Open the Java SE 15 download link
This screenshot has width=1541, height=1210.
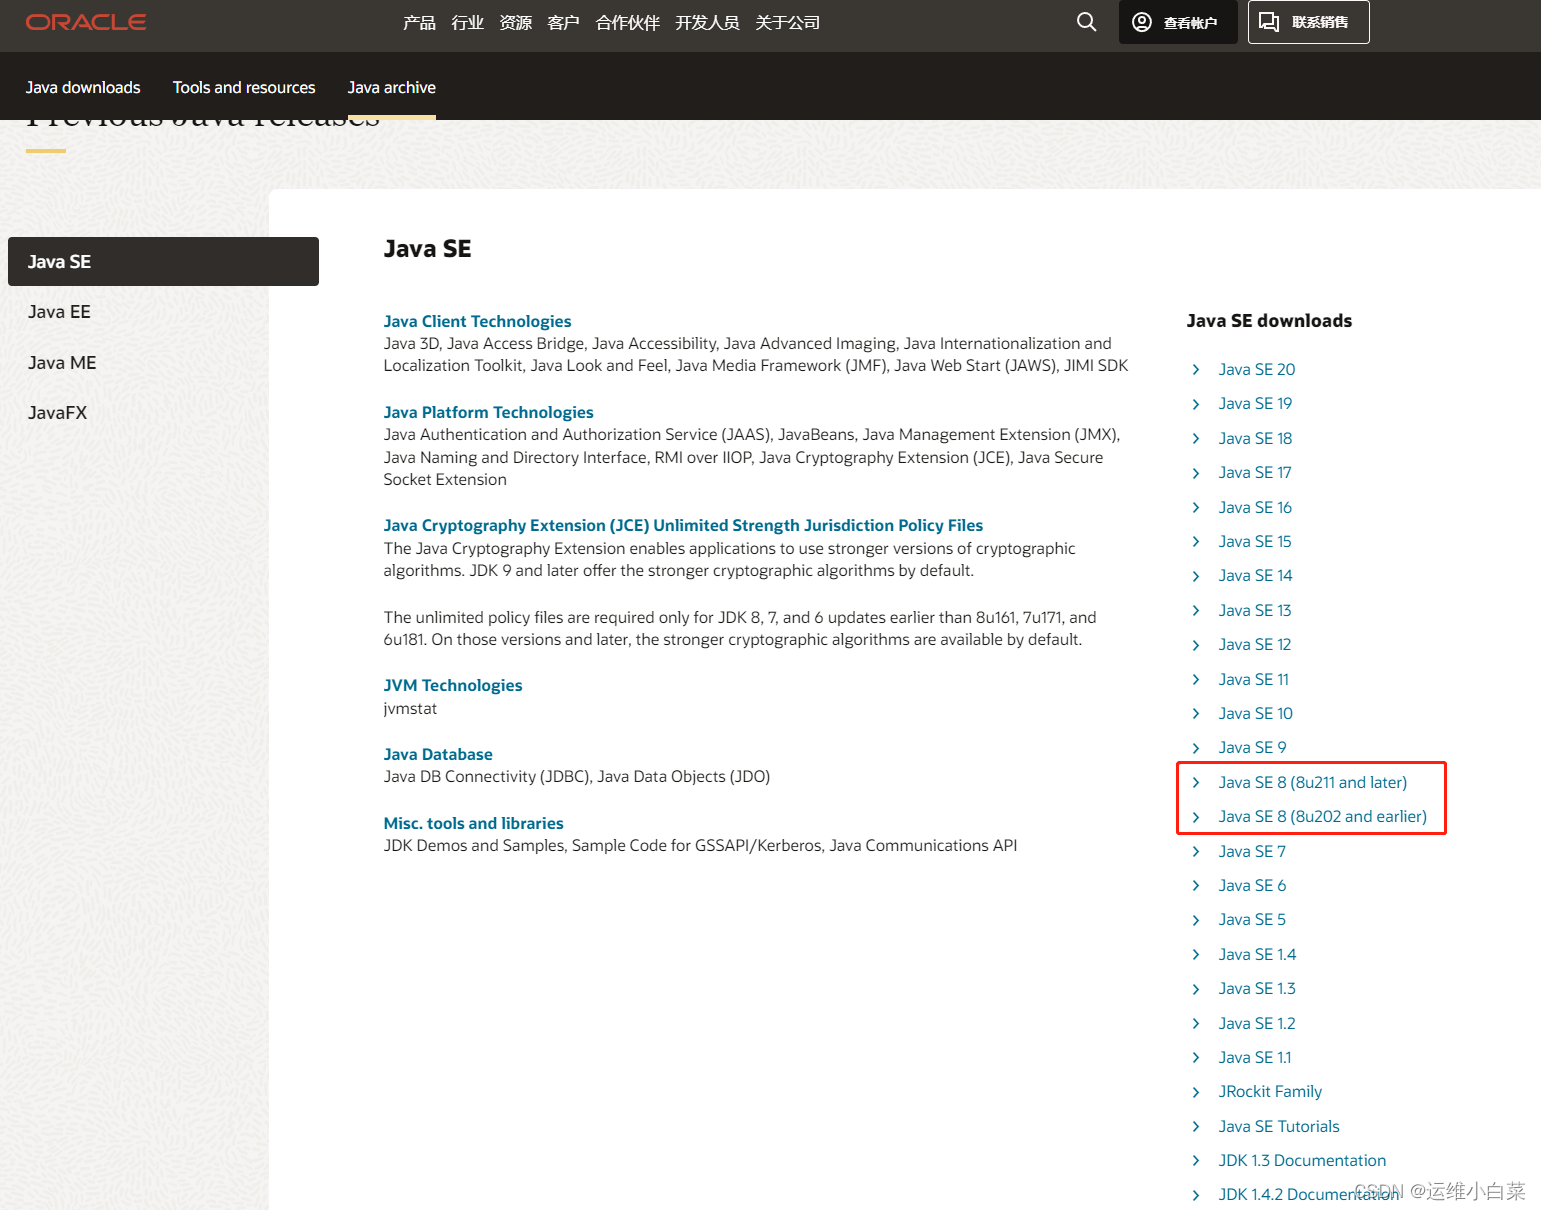[x=1254, y=541]
